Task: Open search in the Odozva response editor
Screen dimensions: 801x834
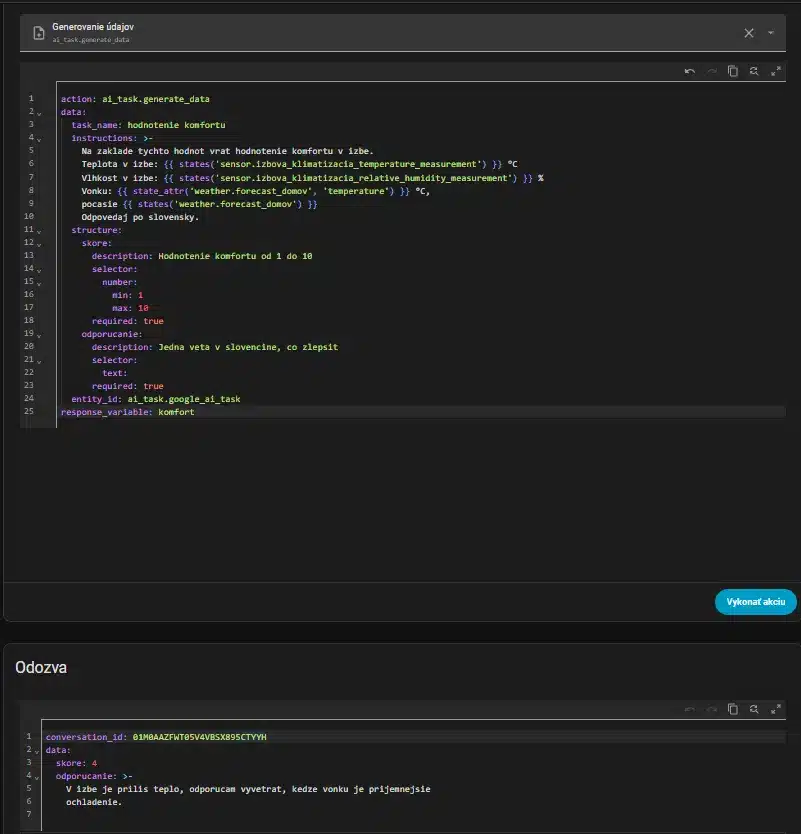Action: 754,710
